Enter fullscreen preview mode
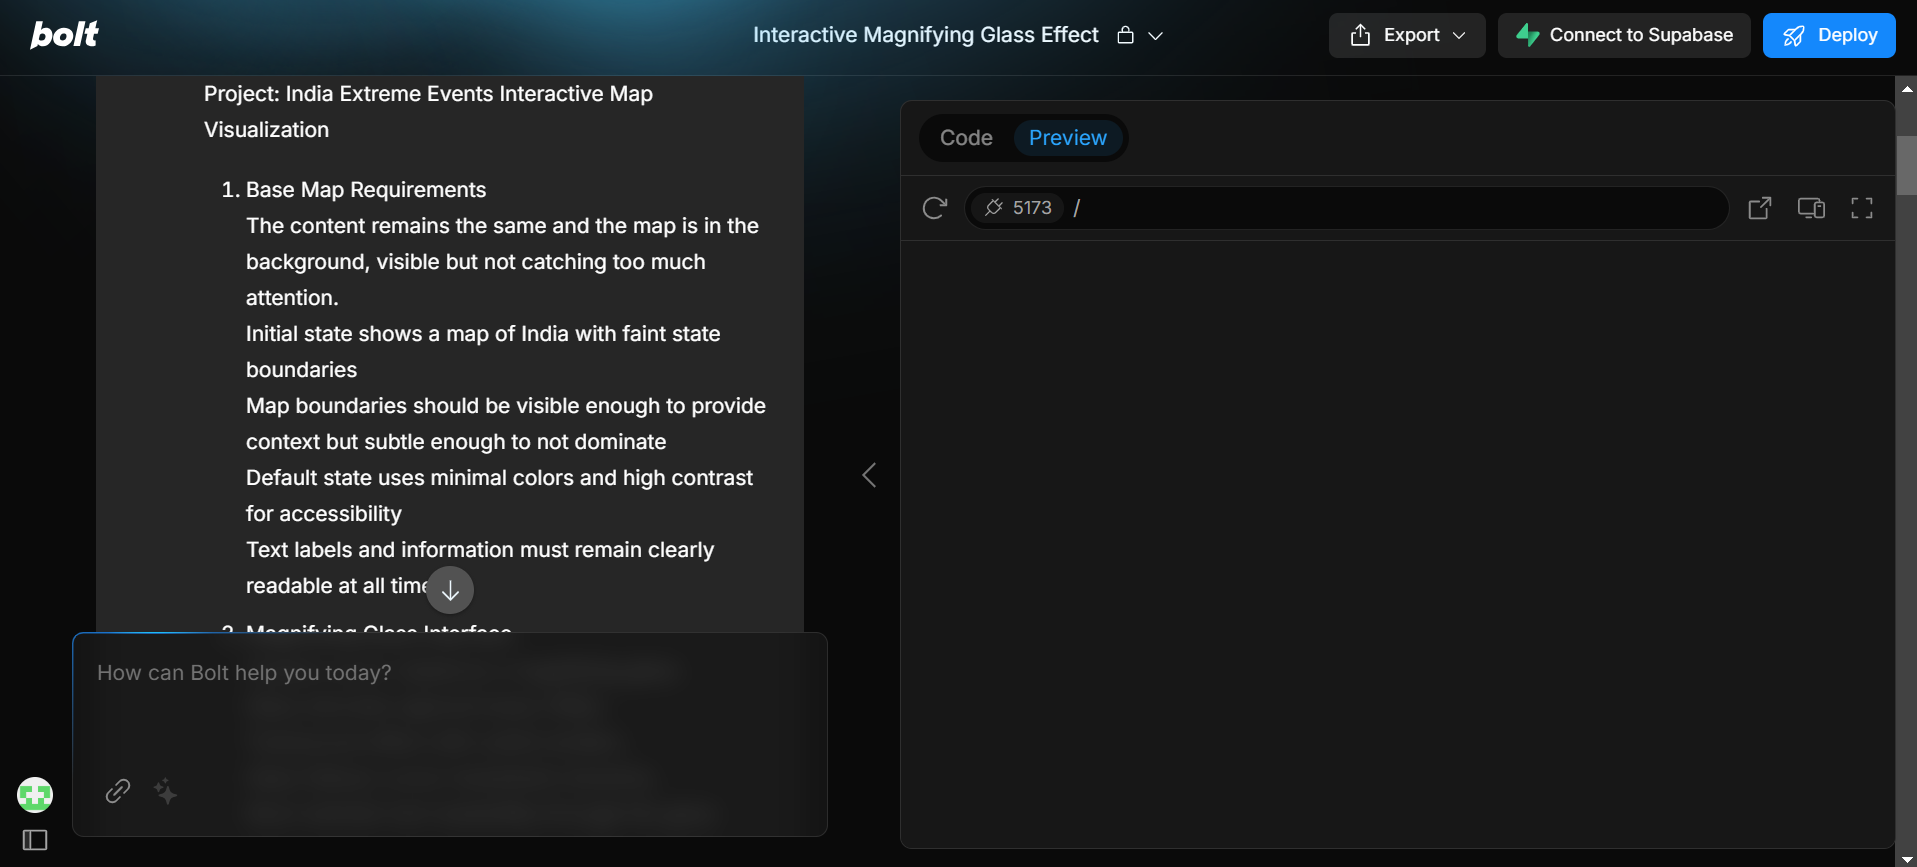1917x867 pixels. [1861, 208]
